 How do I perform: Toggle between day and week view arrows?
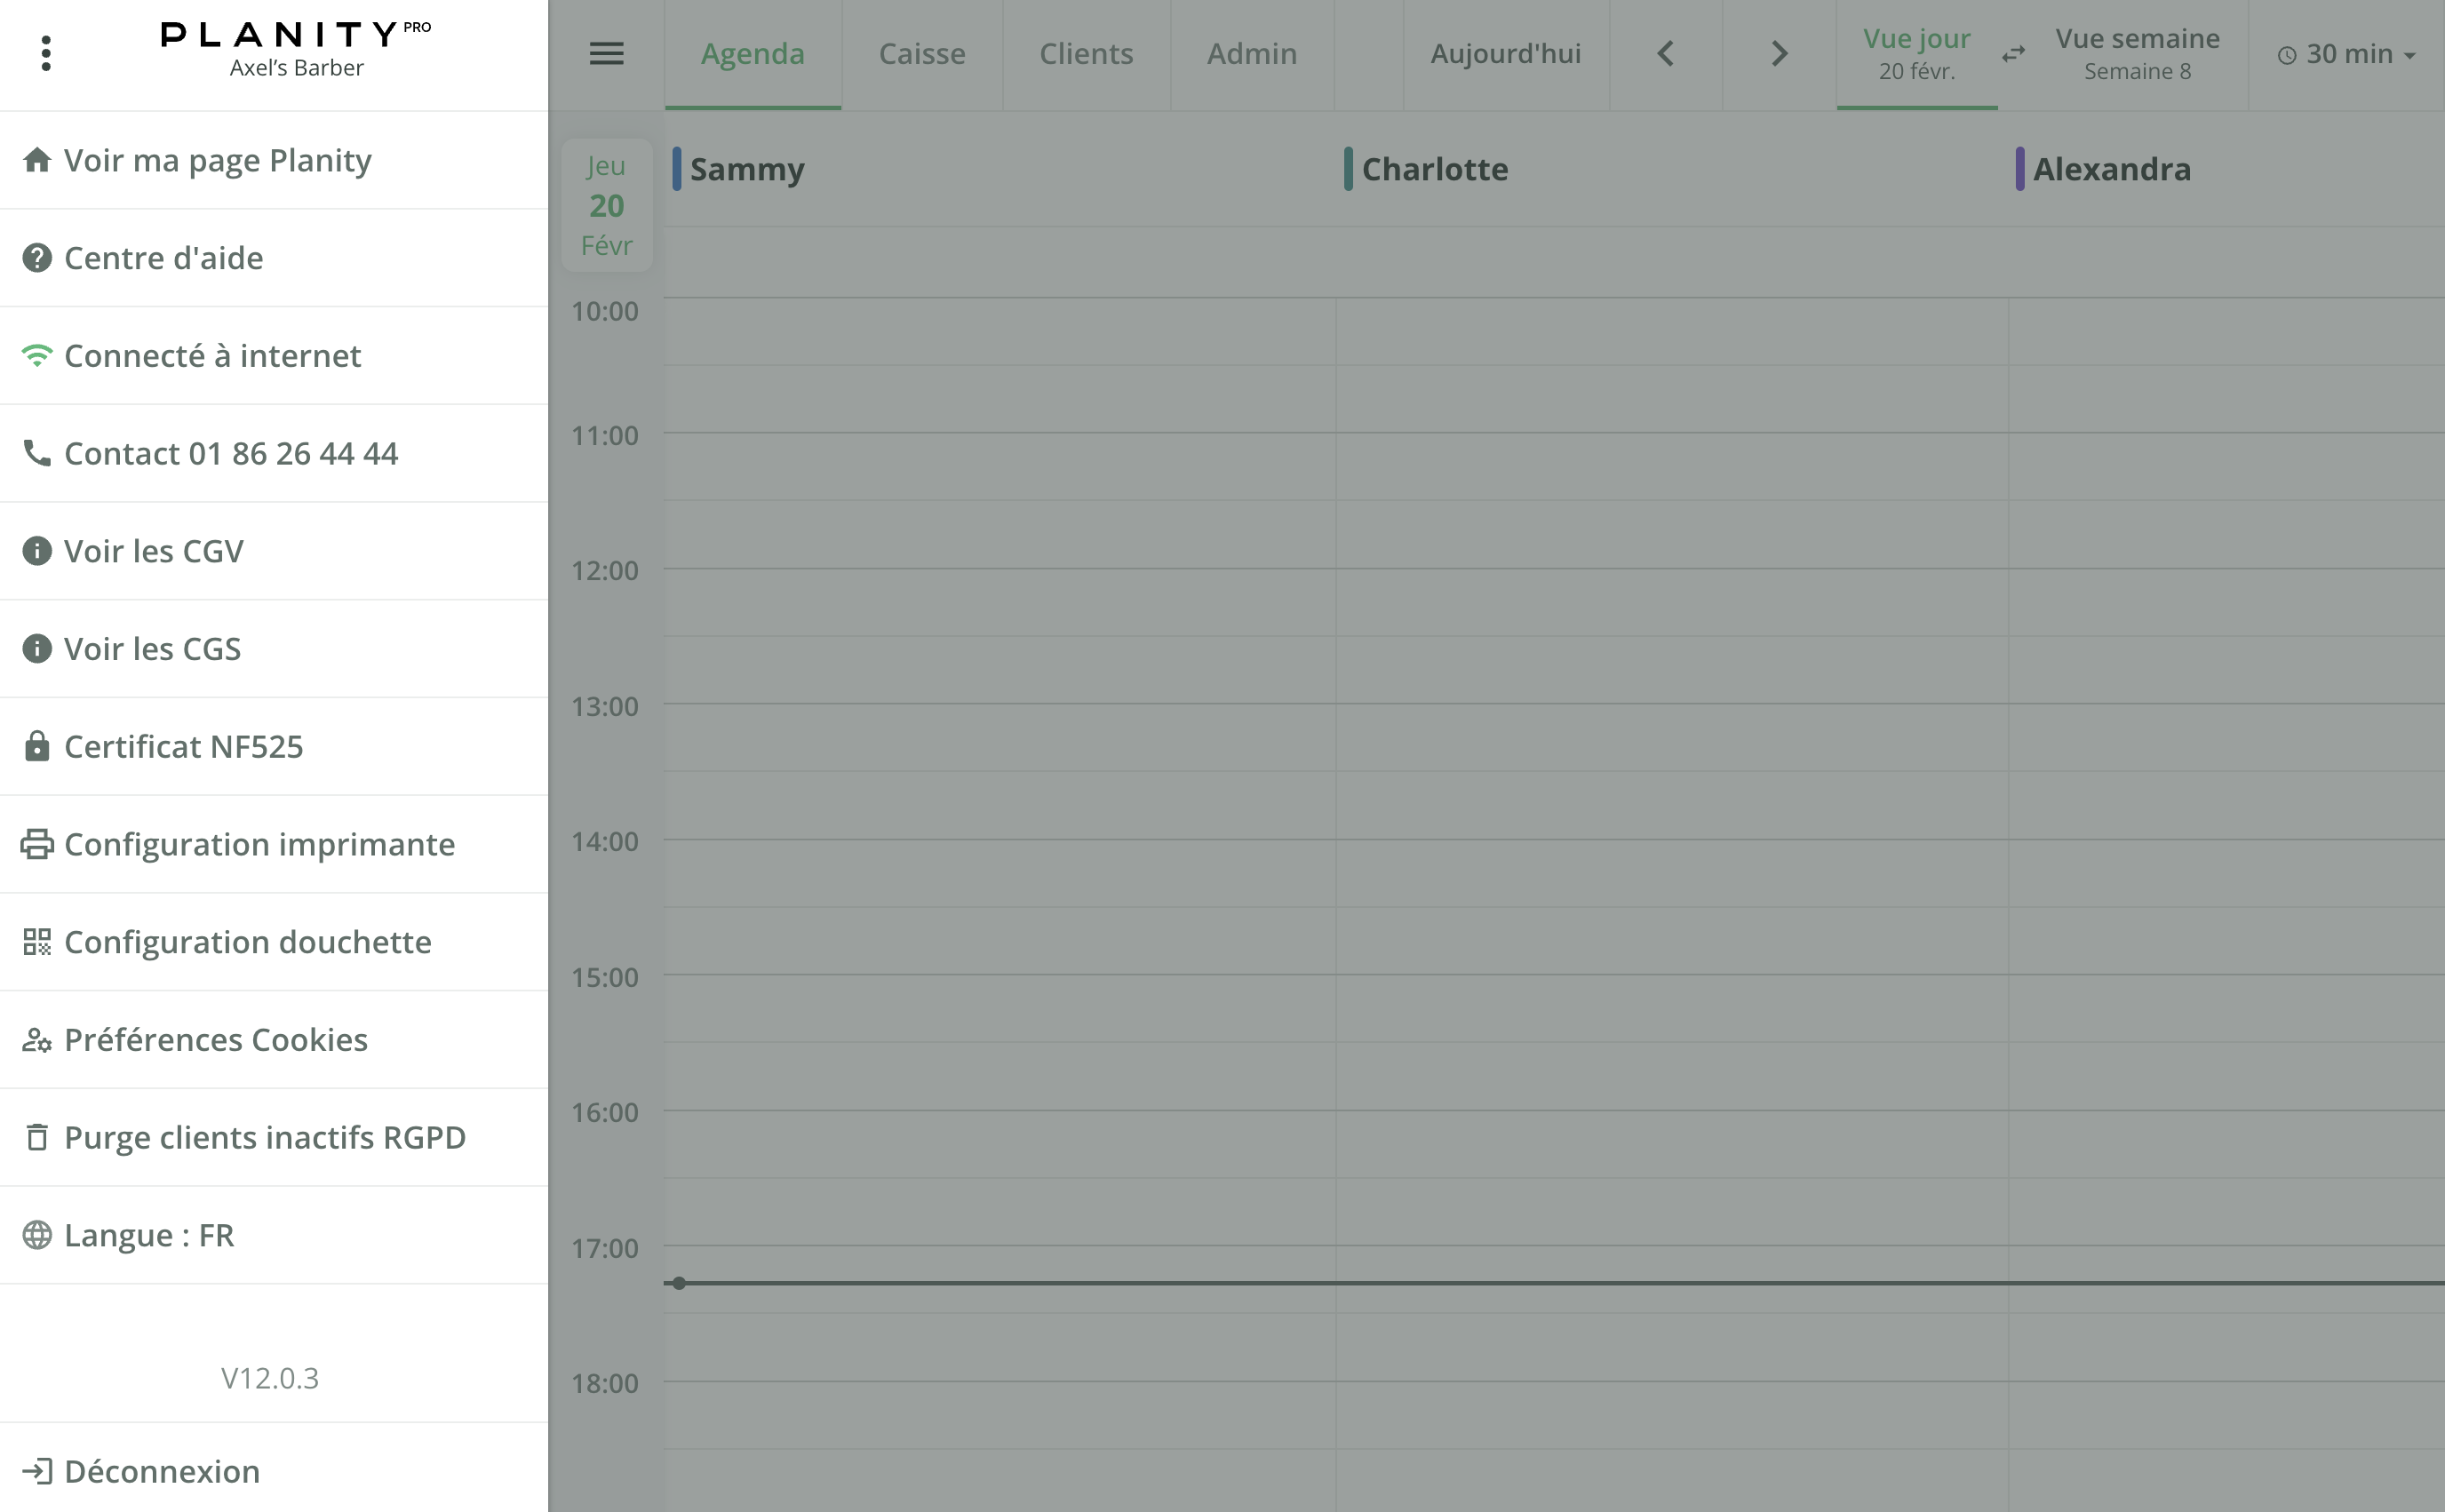pyautogui.click(x=2014, y=54)
